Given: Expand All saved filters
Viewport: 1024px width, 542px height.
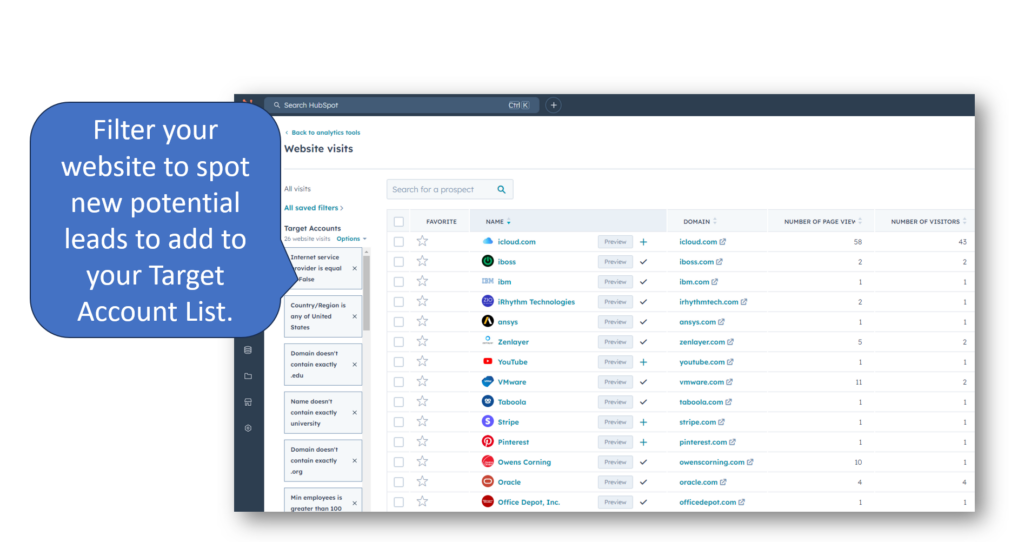Looking at the screenshot, I should click(x=313, y=208).
